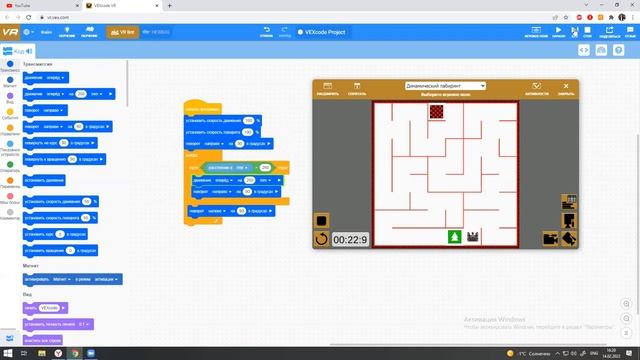Screen dimensions: 640x360
Task: Close the playground window
Action: coord(566,89)
